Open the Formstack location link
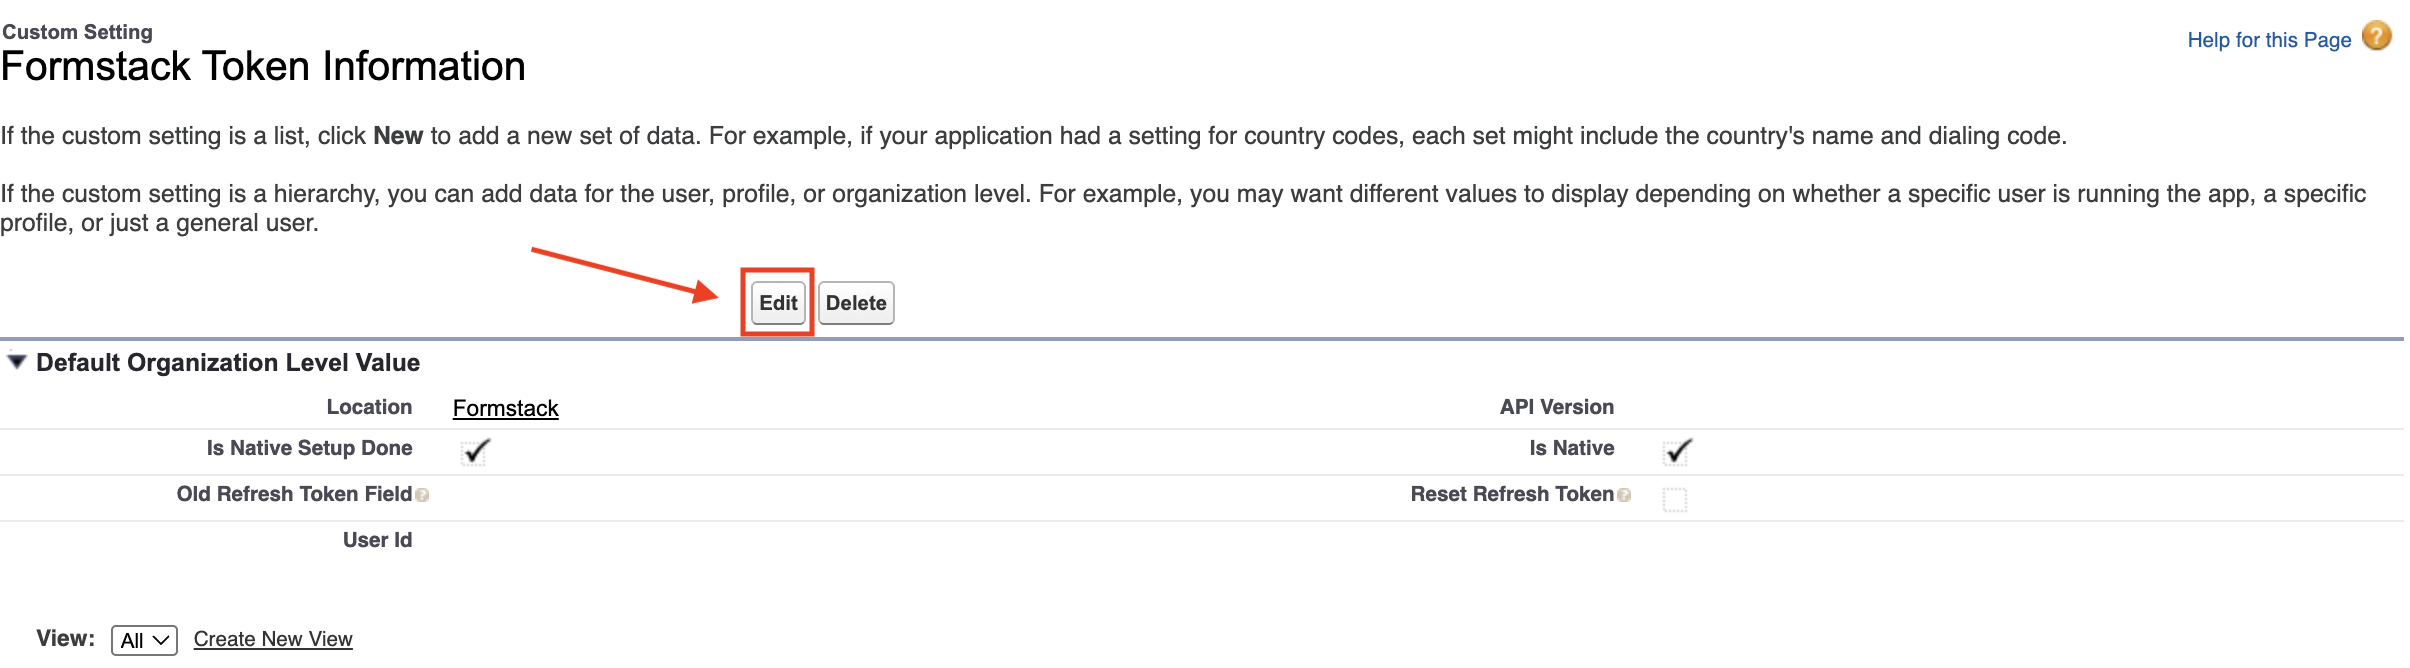Image resolution: width=2410 pixels, height=668 pixels. click(x=505, y=408)
